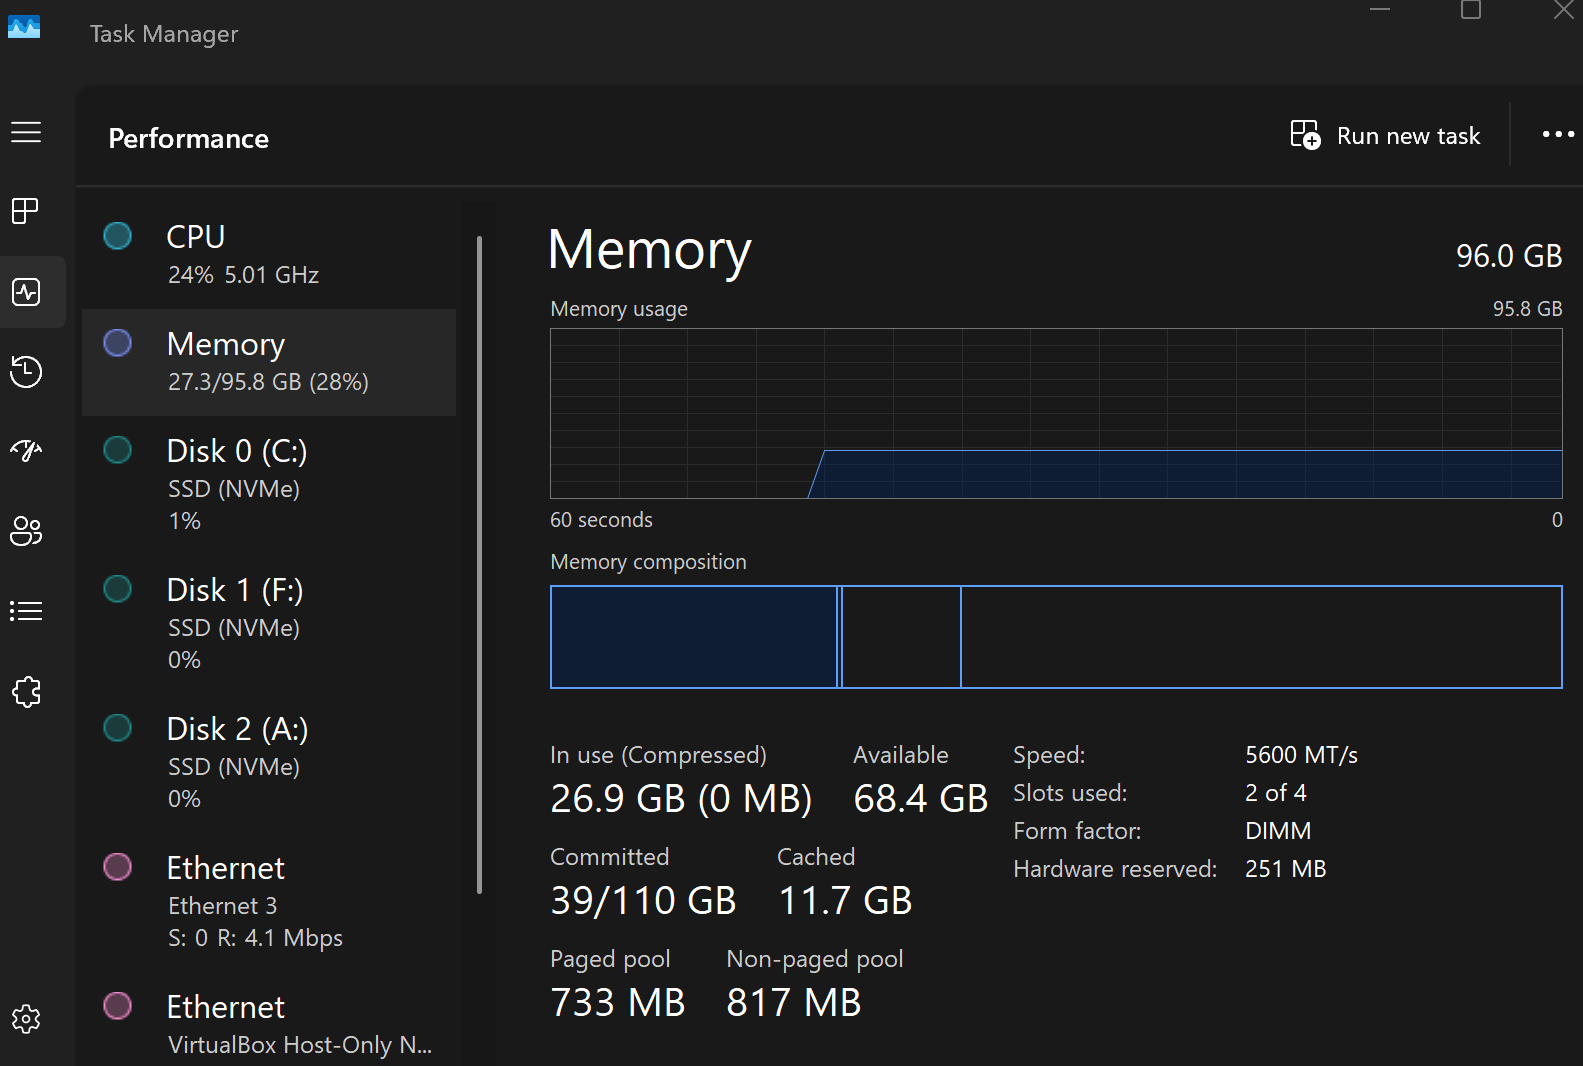
Task: Click the standby segment of Memory composition bar
Action: point(902,637)
